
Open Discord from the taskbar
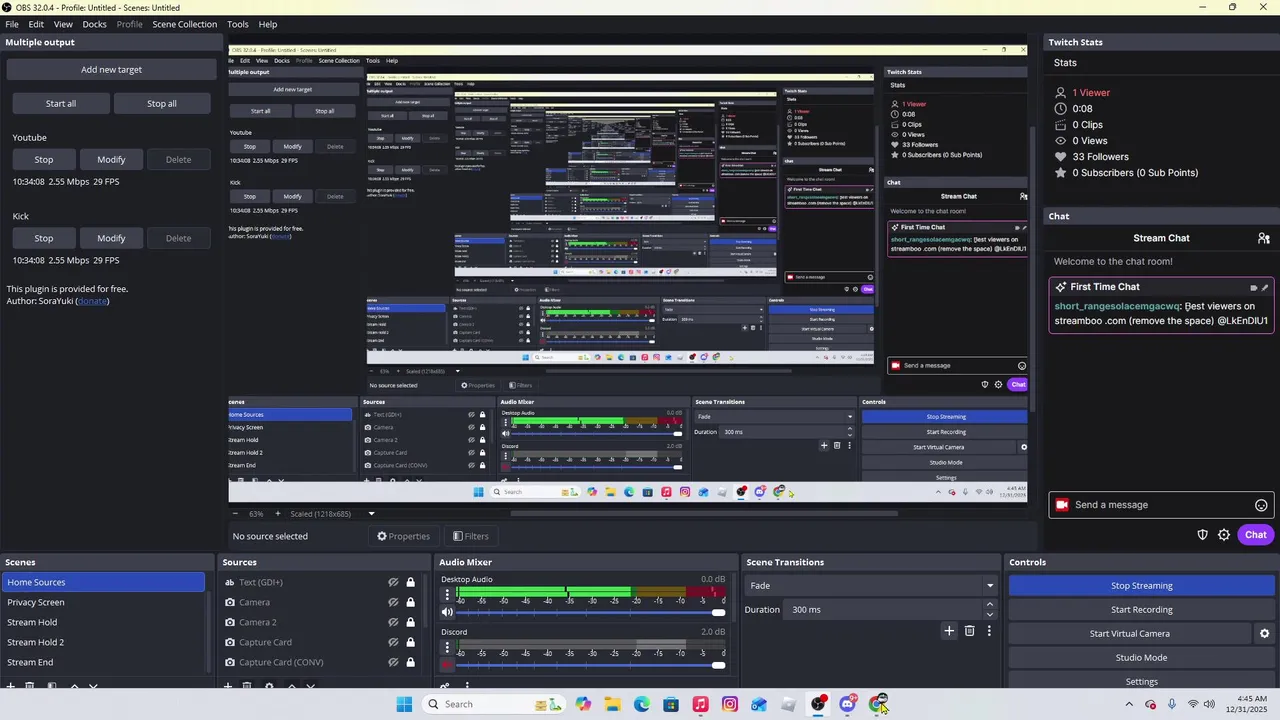click(848, 704)
